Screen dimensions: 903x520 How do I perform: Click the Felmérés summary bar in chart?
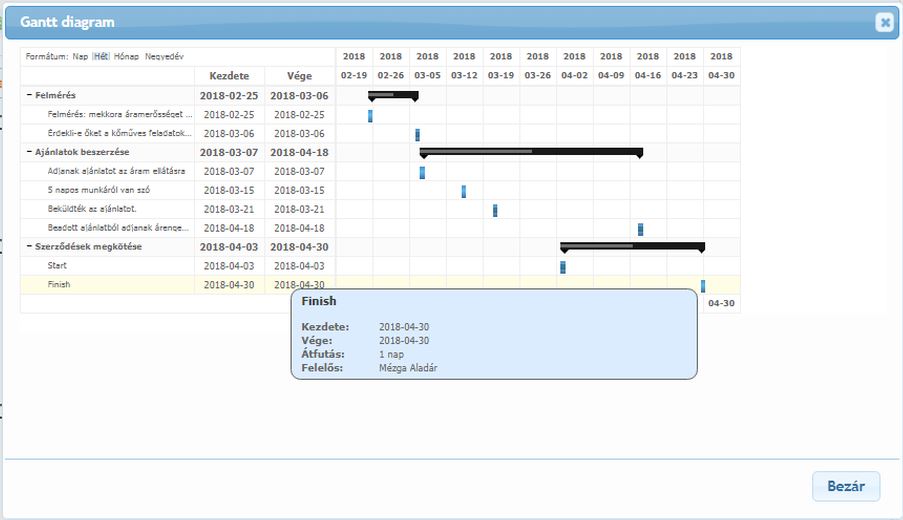click(x=393, y=95)
